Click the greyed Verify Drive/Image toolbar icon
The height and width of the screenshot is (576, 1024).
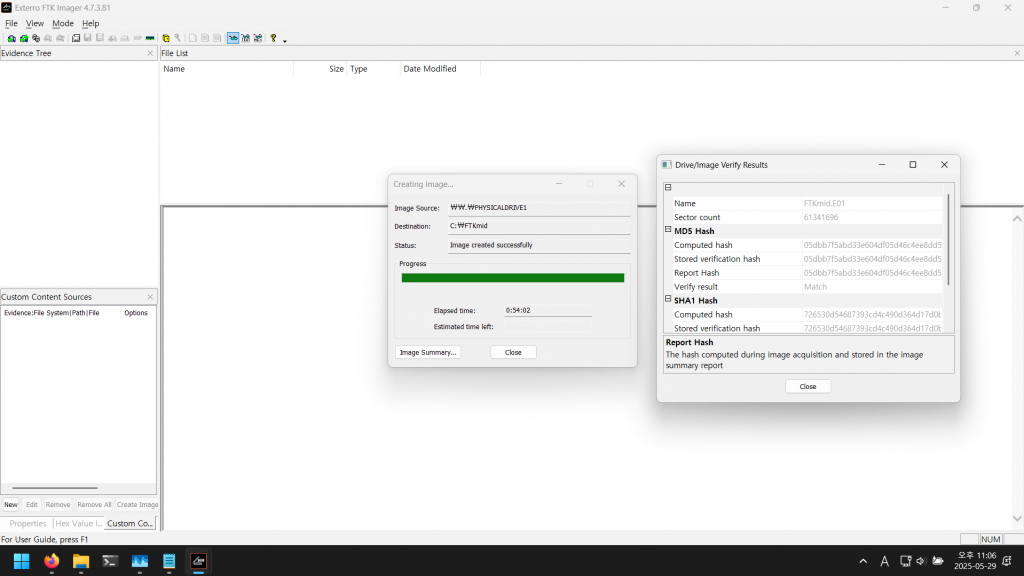click(x=137, y=39)
